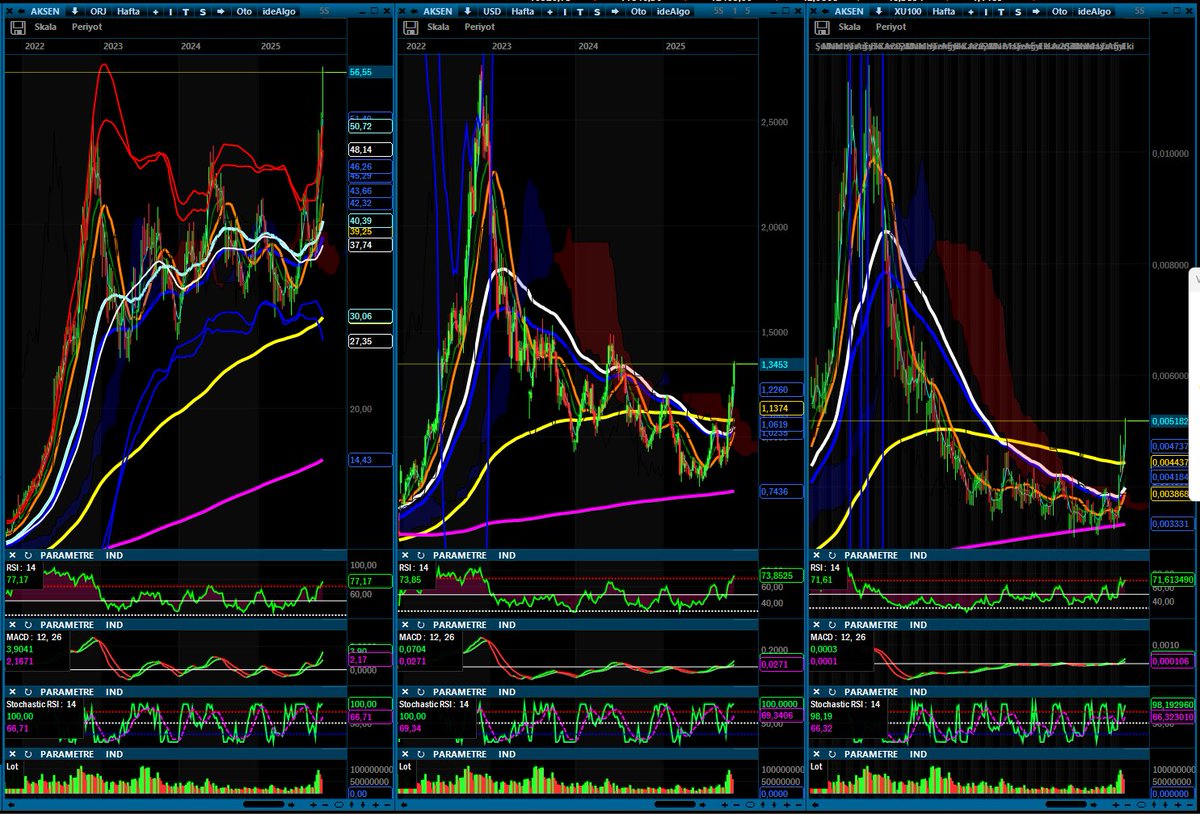Open Periyot menu in XU100 chart
The image size is (1200, 814).
(x=892, y=27)
